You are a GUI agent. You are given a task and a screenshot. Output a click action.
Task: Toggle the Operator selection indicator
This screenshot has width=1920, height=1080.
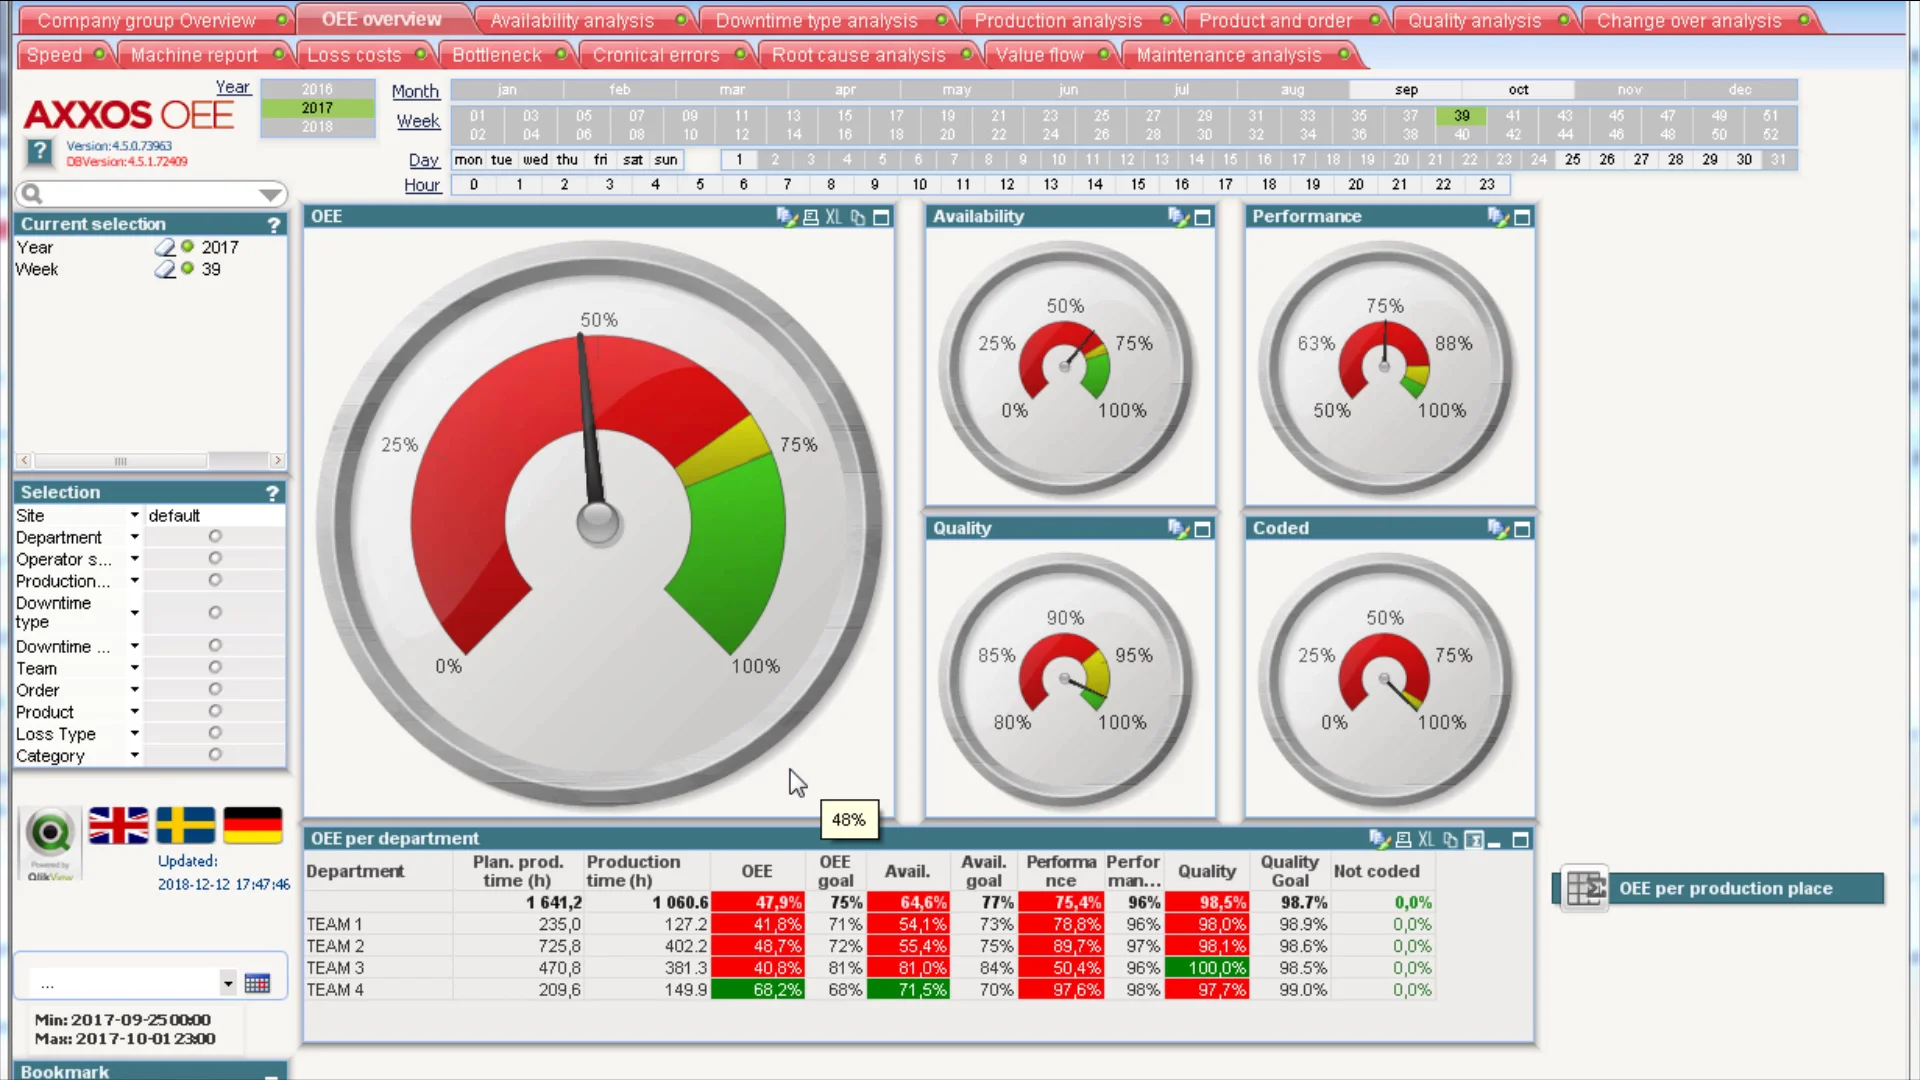(x=215, y=559)
